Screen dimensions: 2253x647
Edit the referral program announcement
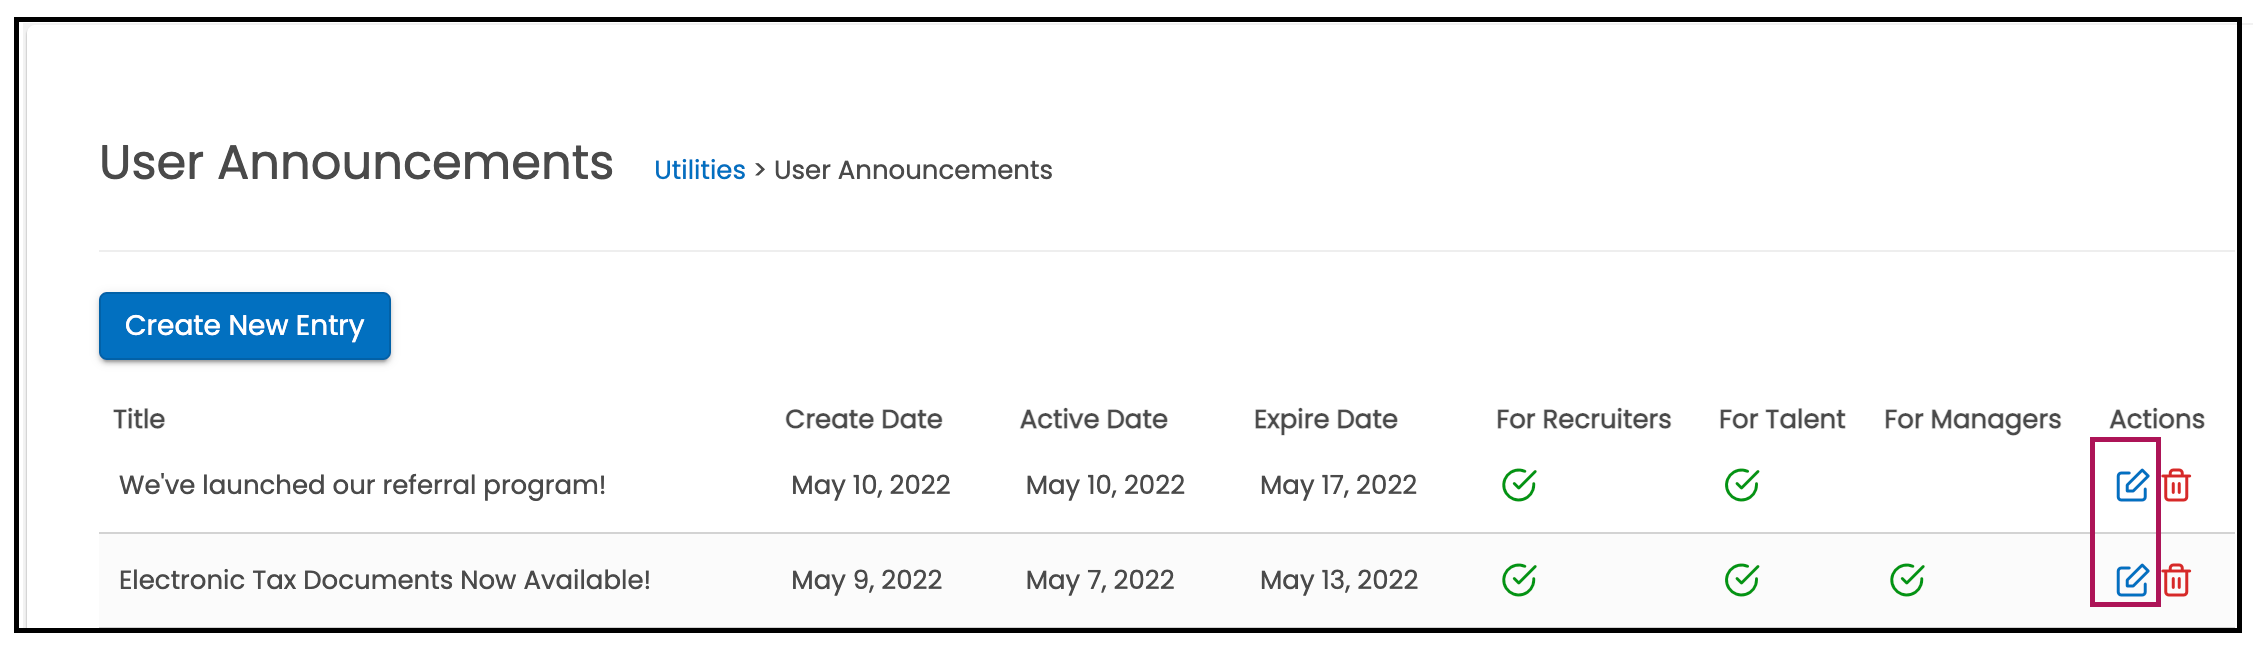pyautogui.click(x=2131, y=486)
